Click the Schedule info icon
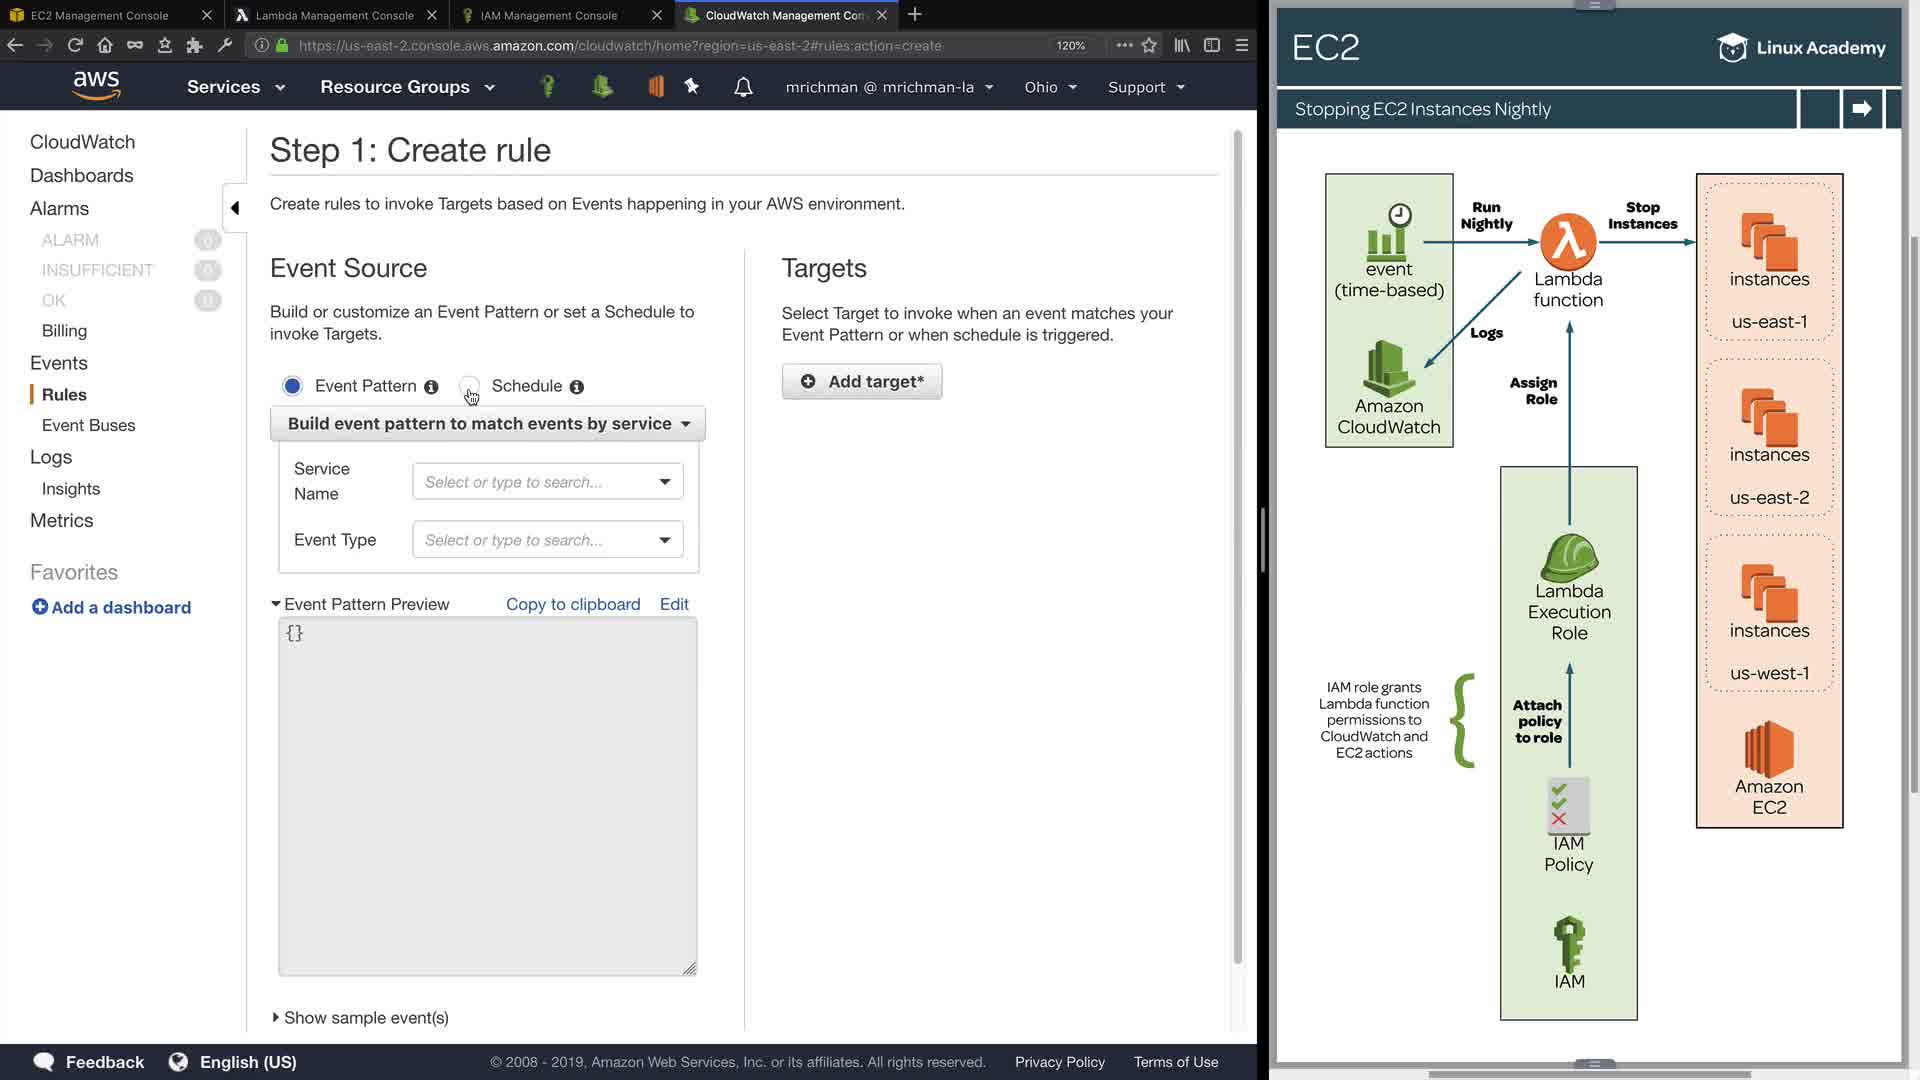Image resolution: width=1920 pixels, height=1080 pixels. pyautogui.click(x=577, y=387)
